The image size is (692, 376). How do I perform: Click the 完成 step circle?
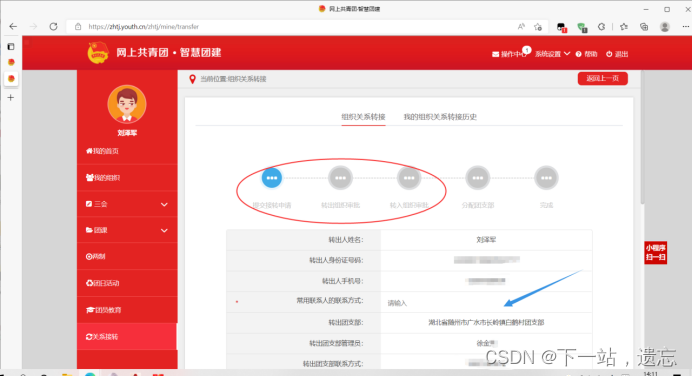(x=546, y=178)
